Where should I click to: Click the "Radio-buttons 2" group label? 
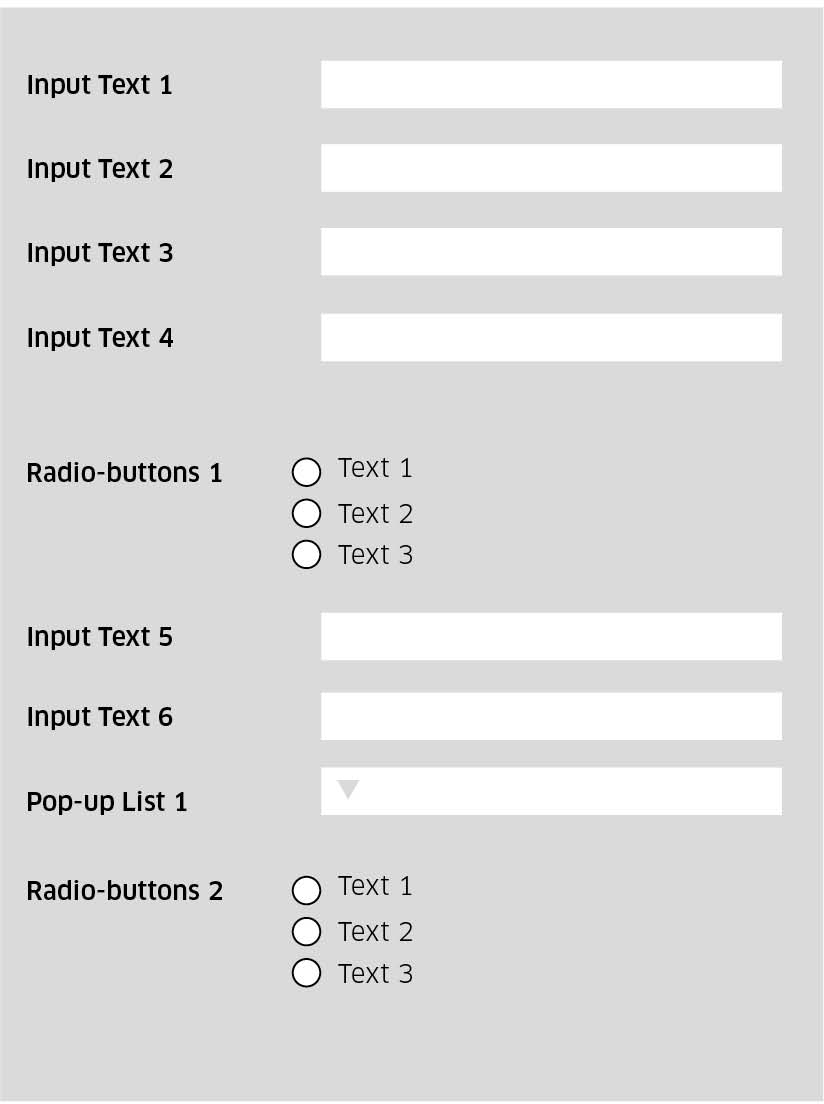pos(124,890)
